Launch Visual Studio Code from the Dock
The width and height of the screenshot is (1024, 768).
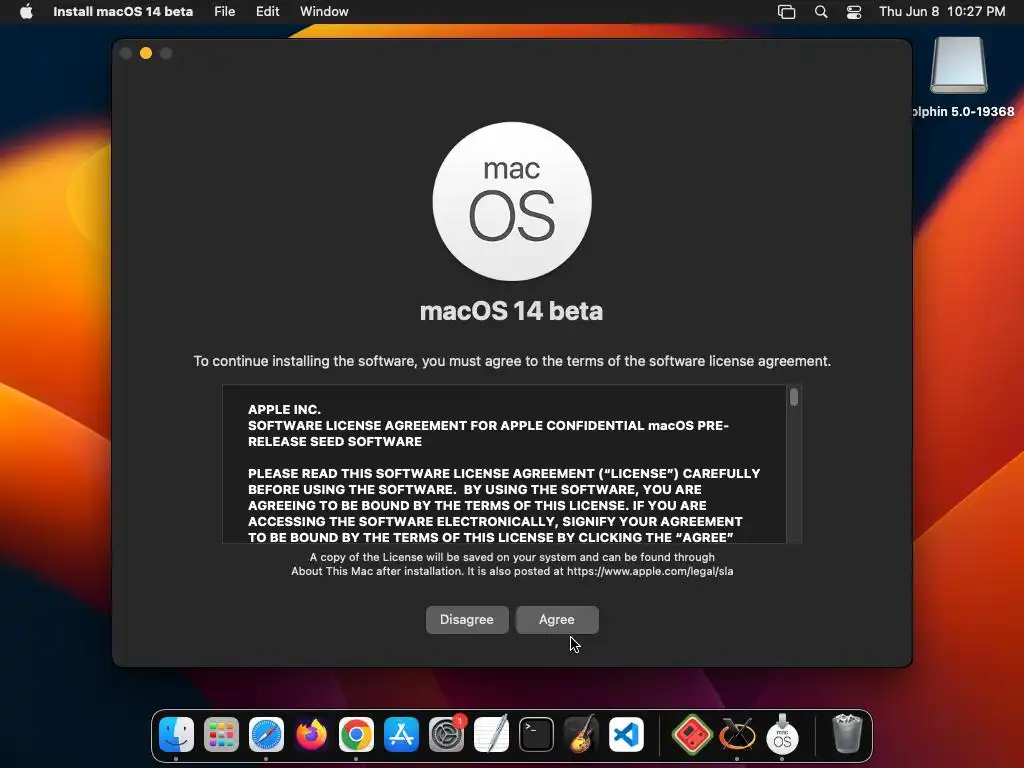[627, 735]
